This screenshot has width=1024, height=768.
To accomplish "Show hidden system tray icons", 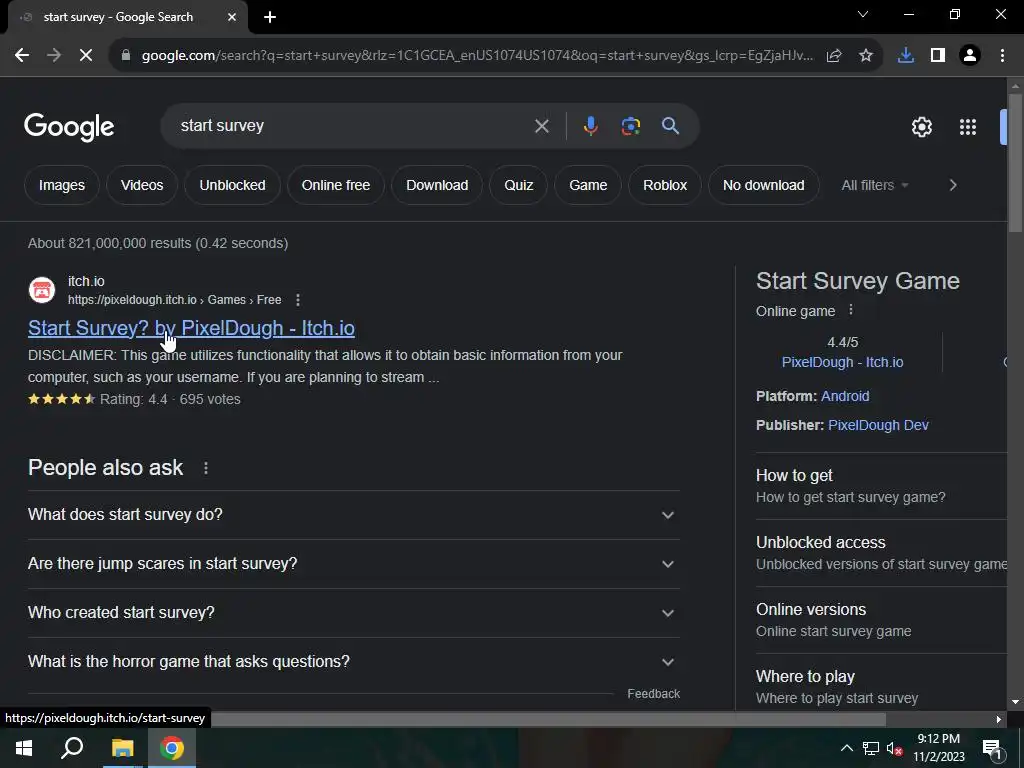I will coord(846,748).
